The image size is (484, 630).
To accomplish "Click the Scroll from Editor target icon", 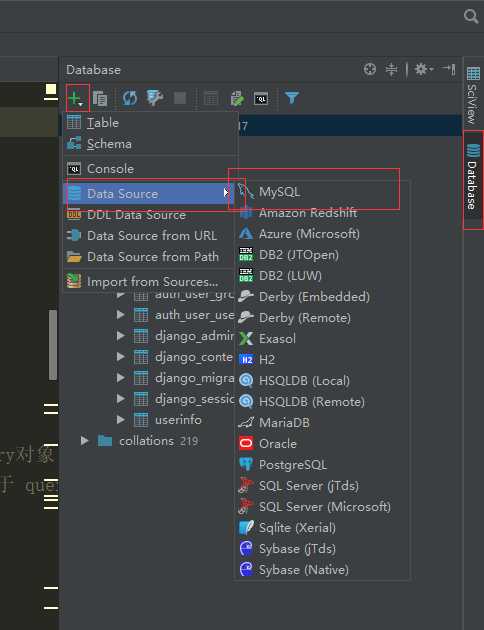I will pyautogui.click(x=370, y=70).
